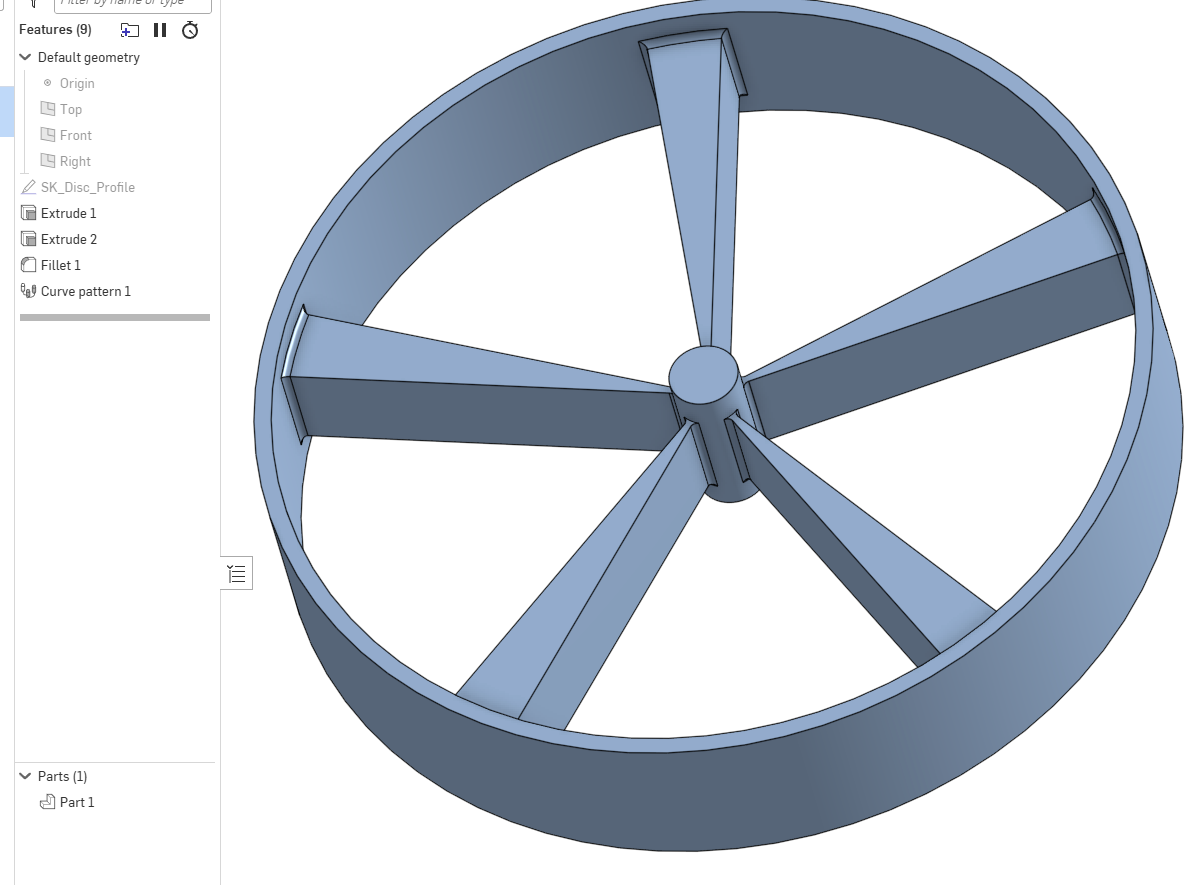Select the Extrude 2 feature
The height and width of the screenshot is (885, 1191).
68,239
